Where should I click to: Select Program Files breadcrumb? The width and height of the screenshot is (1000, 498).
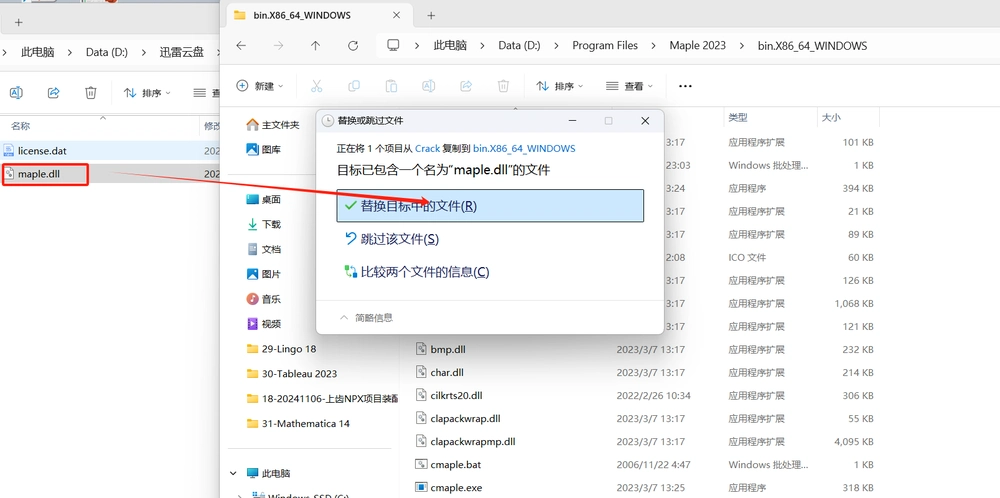605,45
